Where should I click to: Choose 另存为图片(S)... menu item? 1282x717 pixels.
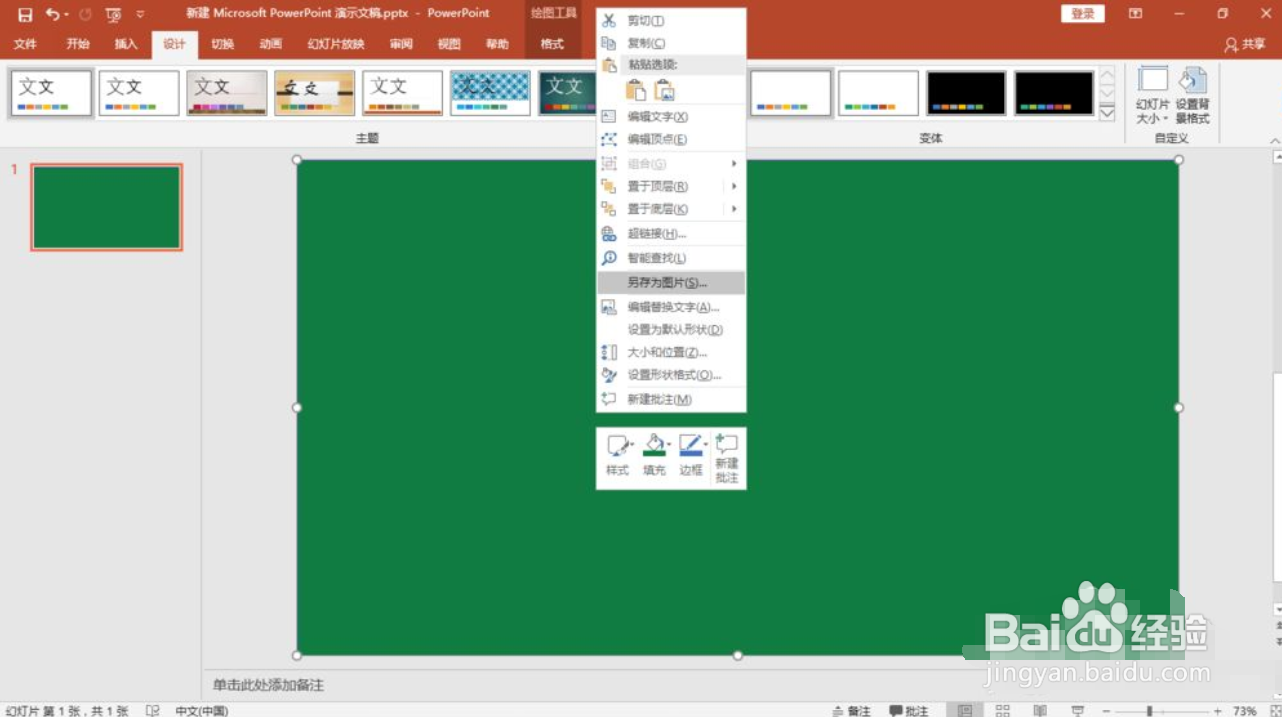tap(671, 283)
